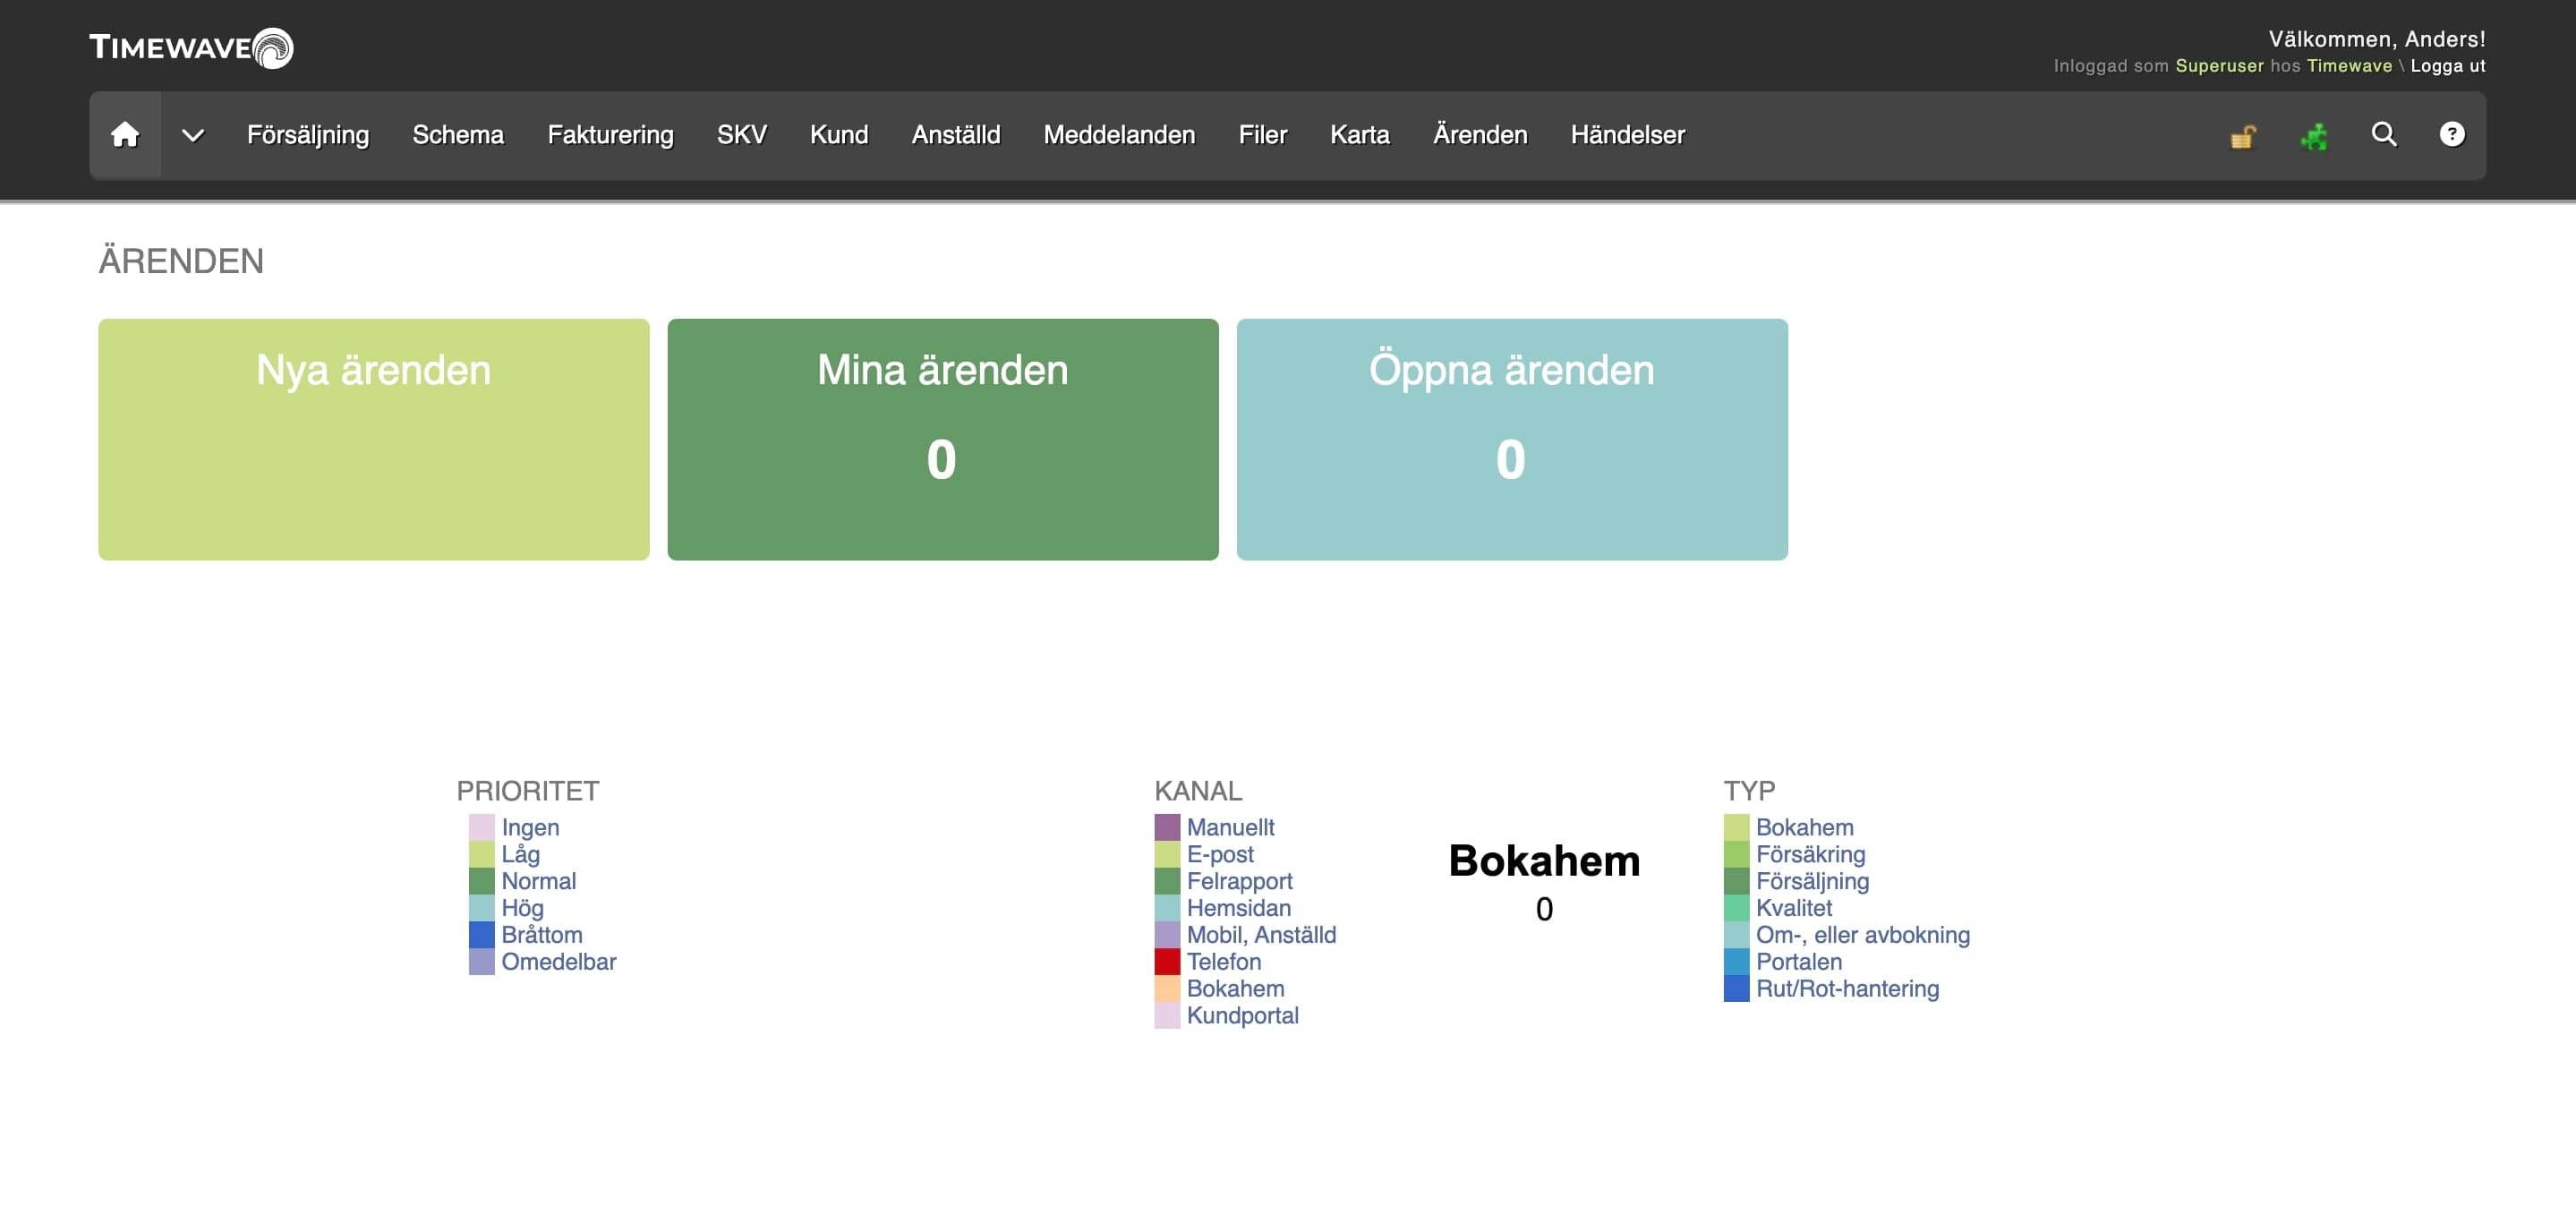Expand the chevron menu beside home
This screenshot has width=2576, height=1207.
click(193, 135)
